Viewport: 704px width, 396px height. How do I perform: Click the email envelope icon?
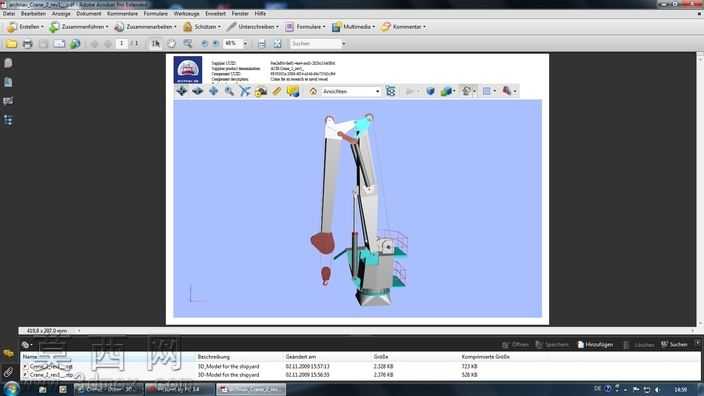click(x=59, y=44)
